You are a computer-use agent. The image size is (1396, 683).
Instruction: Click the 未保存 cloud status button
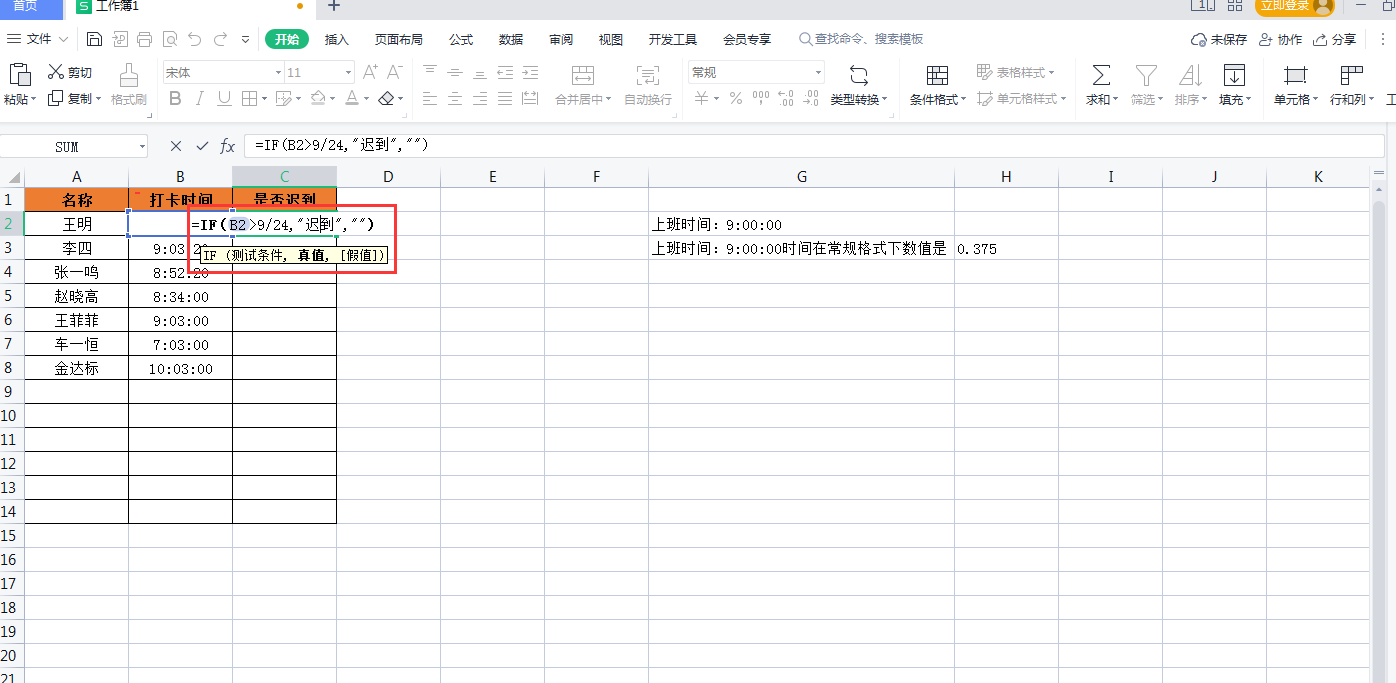[1219, 40]
